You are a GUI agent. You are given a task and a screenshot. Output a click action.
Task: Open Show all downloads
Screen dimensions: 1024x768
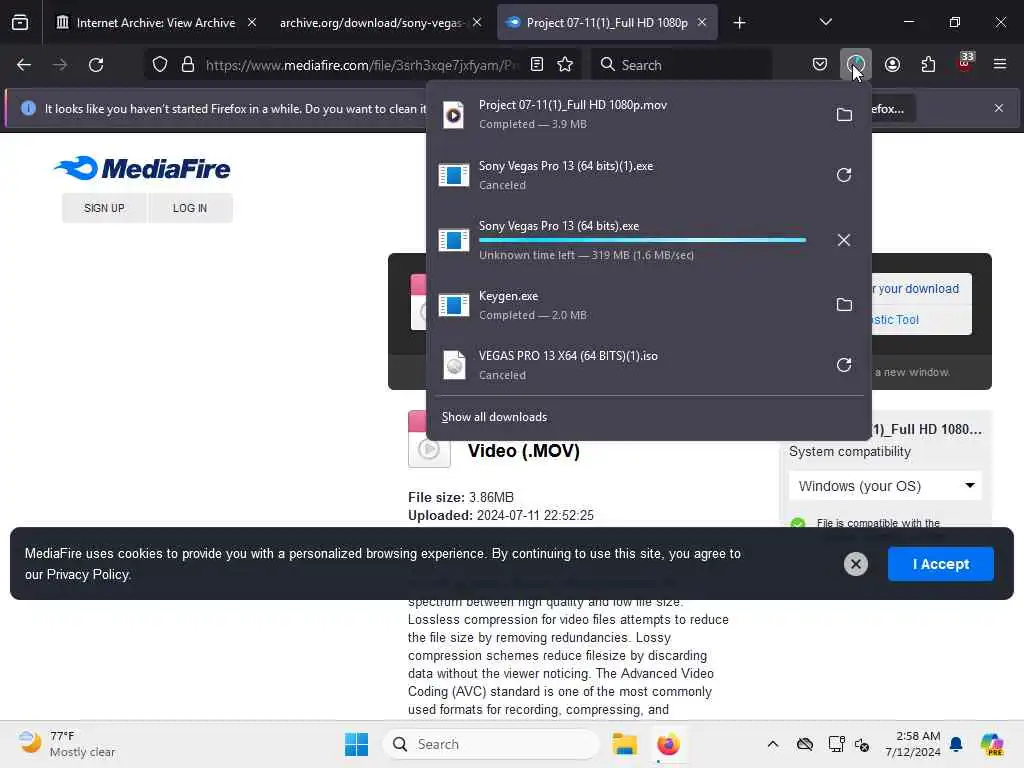(x=494, y=417)
